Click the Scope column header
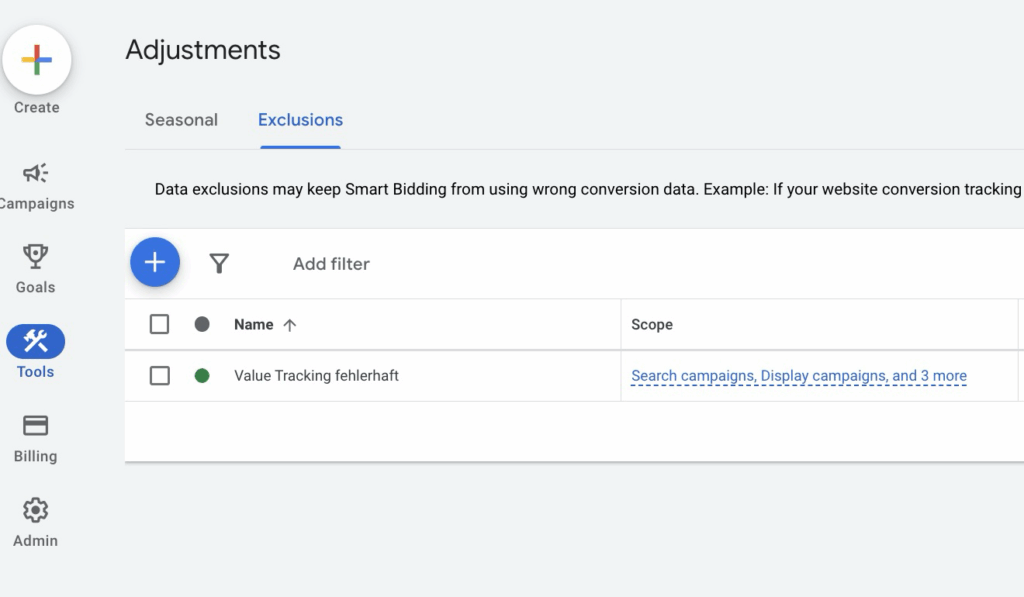Viewport: 1024px width, 597px height. point(652,325)
